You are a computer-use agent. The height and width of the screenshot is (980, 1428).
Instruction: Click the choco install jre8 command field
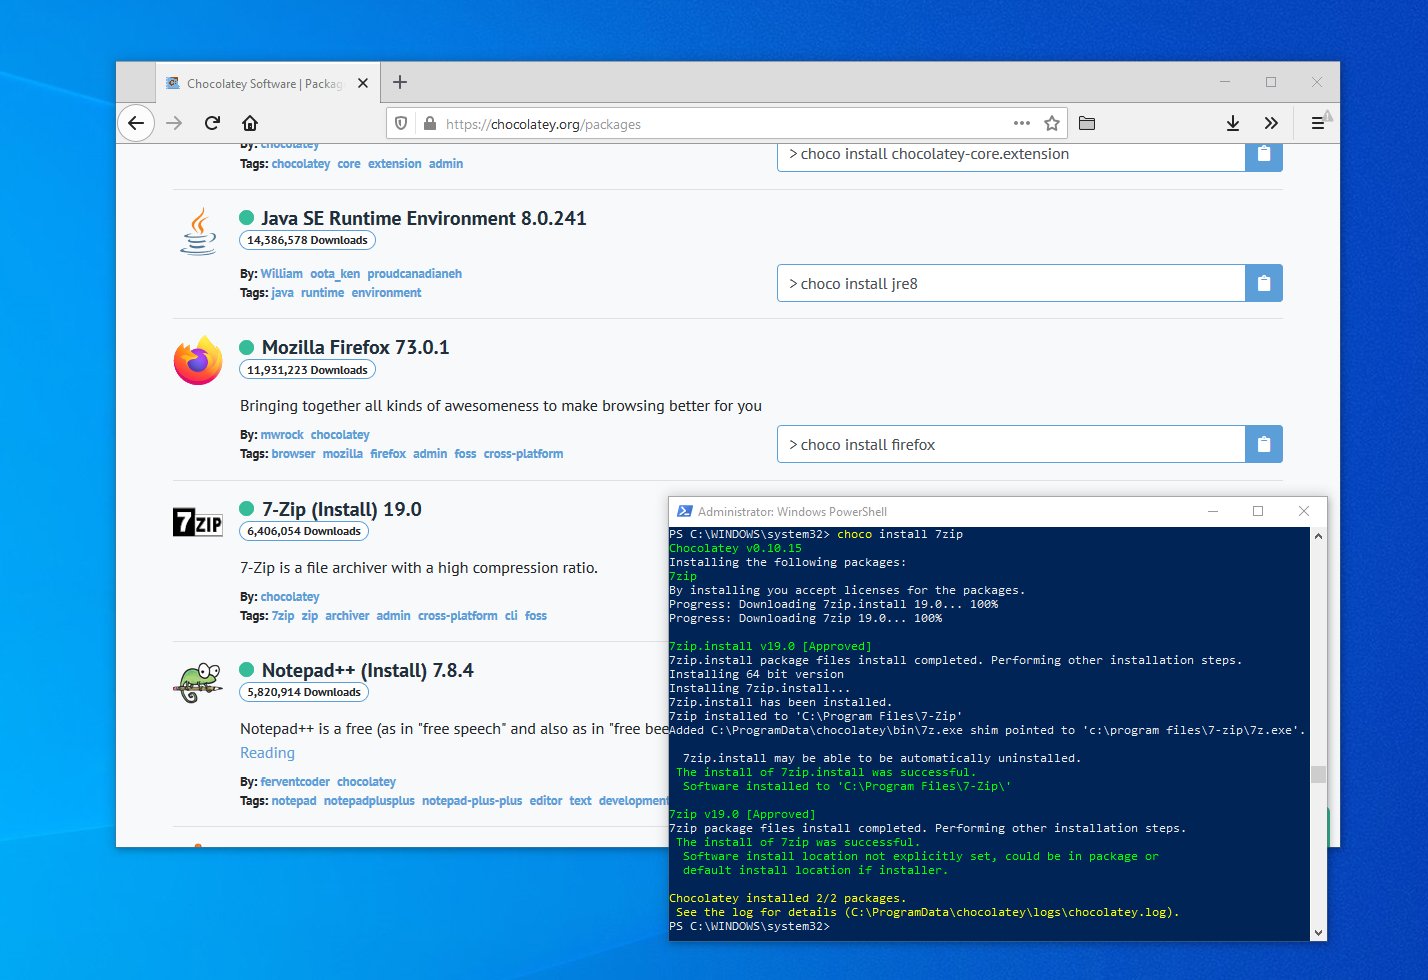tap(1011, 283)
